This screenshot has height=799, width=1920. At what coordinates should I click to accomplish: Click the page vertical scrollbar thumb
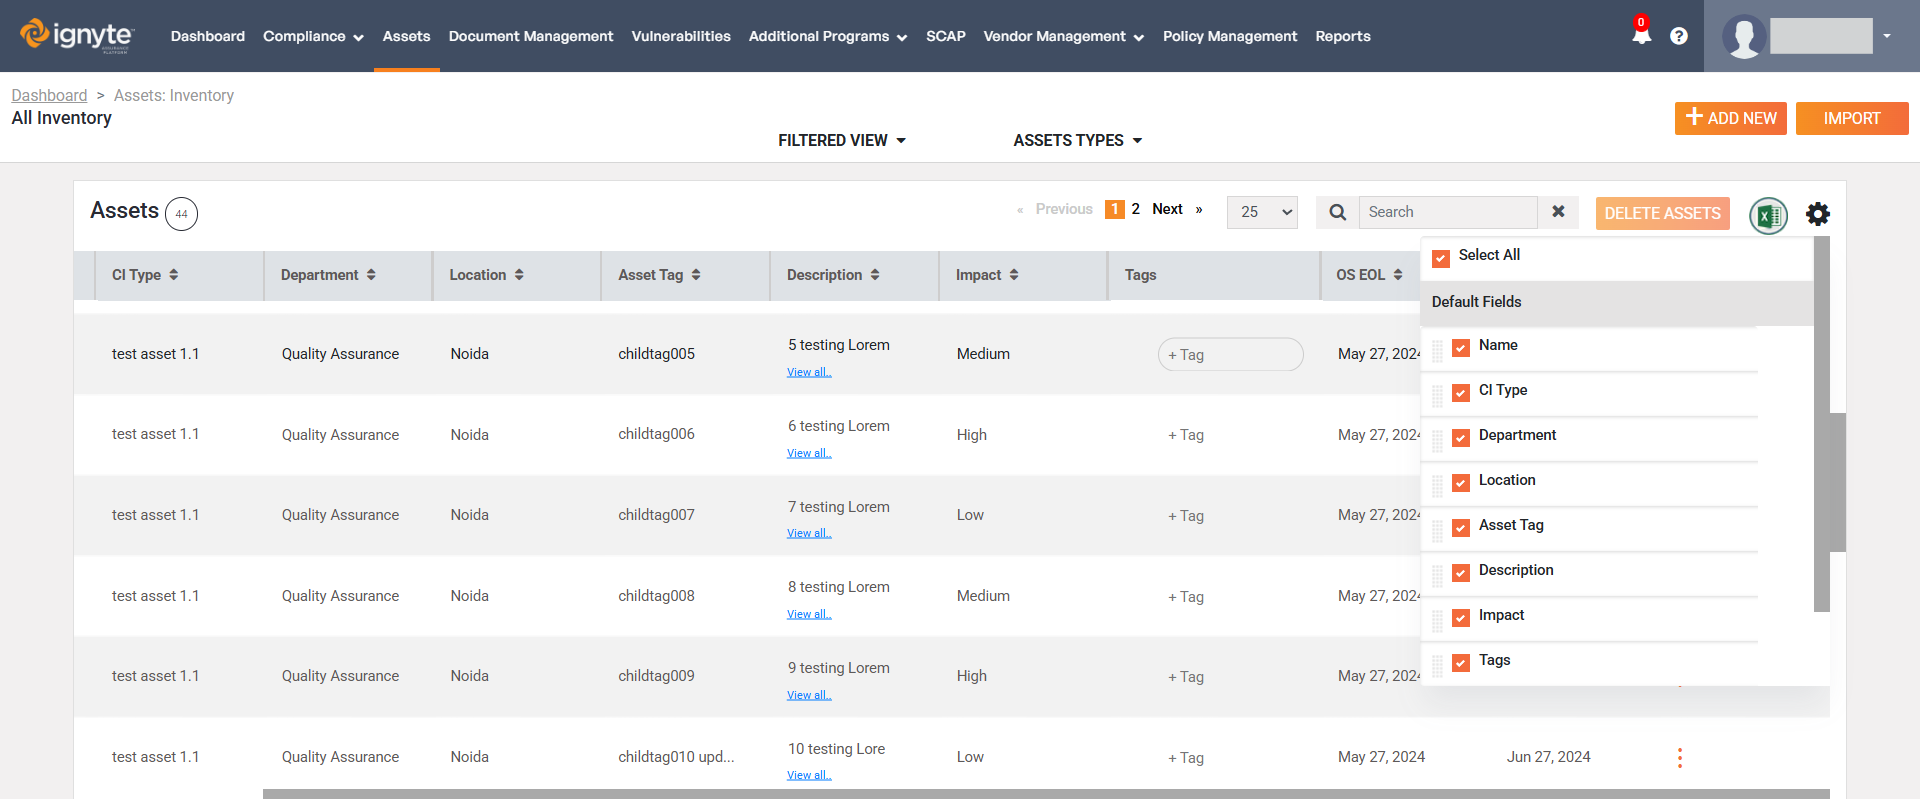[1838, 482]
